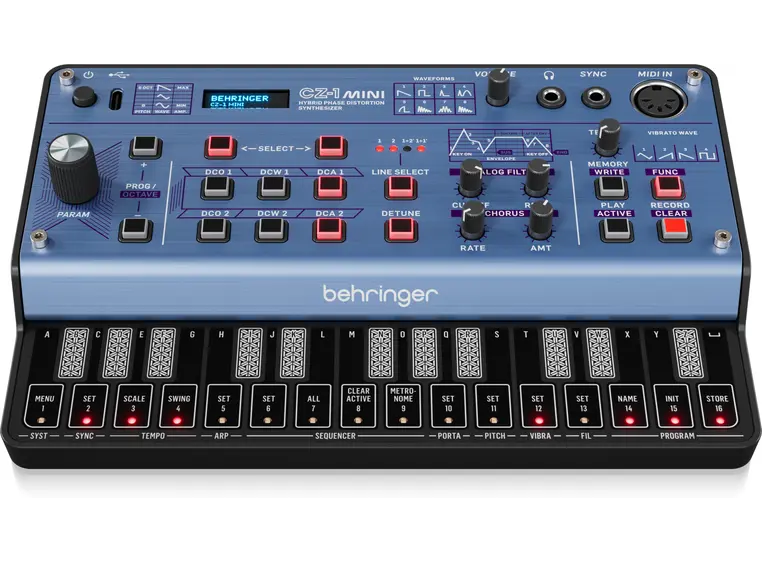Tap the black key between H and J
The height and width of the screenshot is (562, 762).
click(x=249, y=352)
